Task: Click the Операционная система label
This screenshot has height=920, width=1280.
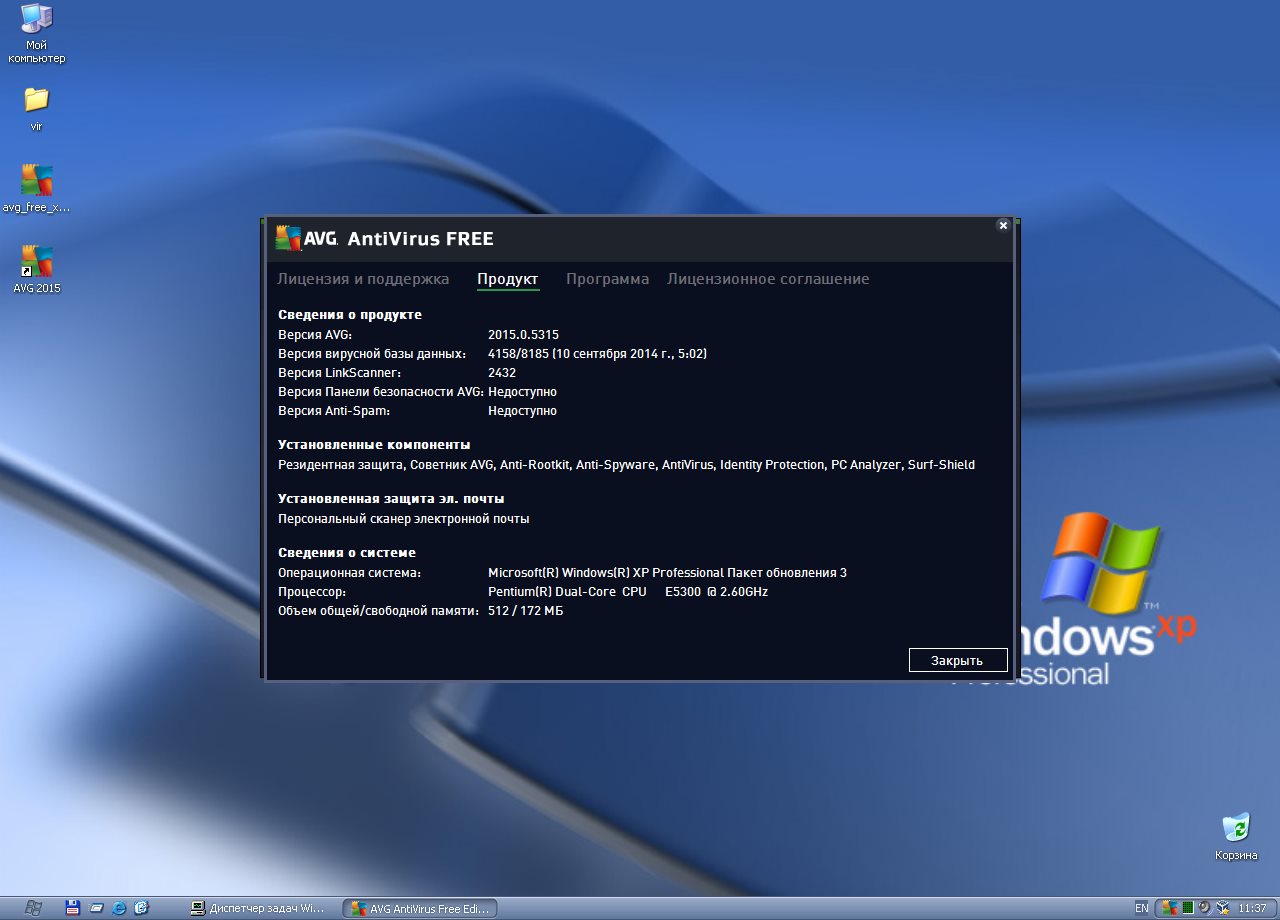Action: coord(349,572)
